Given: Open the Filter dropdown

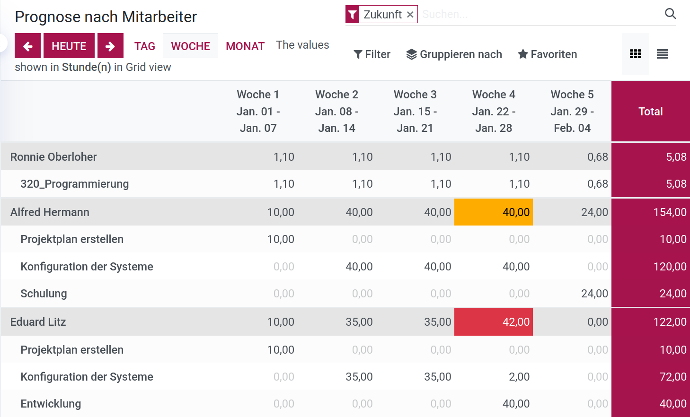Looking at the screenshot, I should 372,54.
